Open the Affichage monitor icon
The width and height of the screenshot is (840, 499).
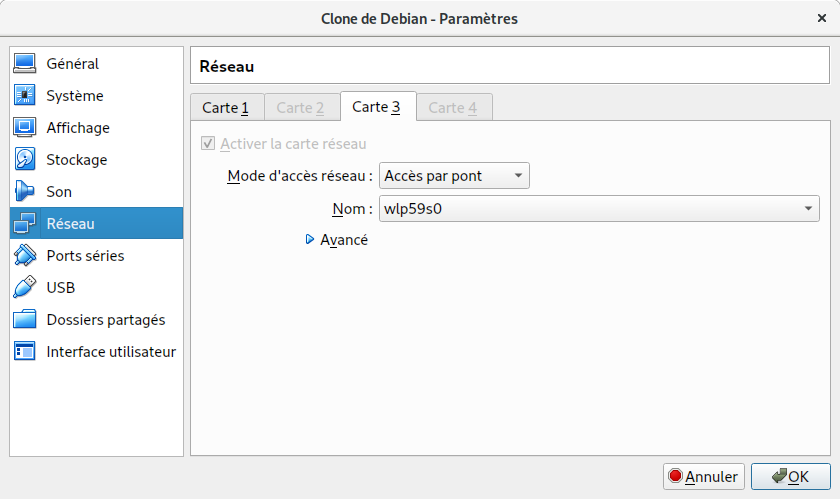[25, 128]
